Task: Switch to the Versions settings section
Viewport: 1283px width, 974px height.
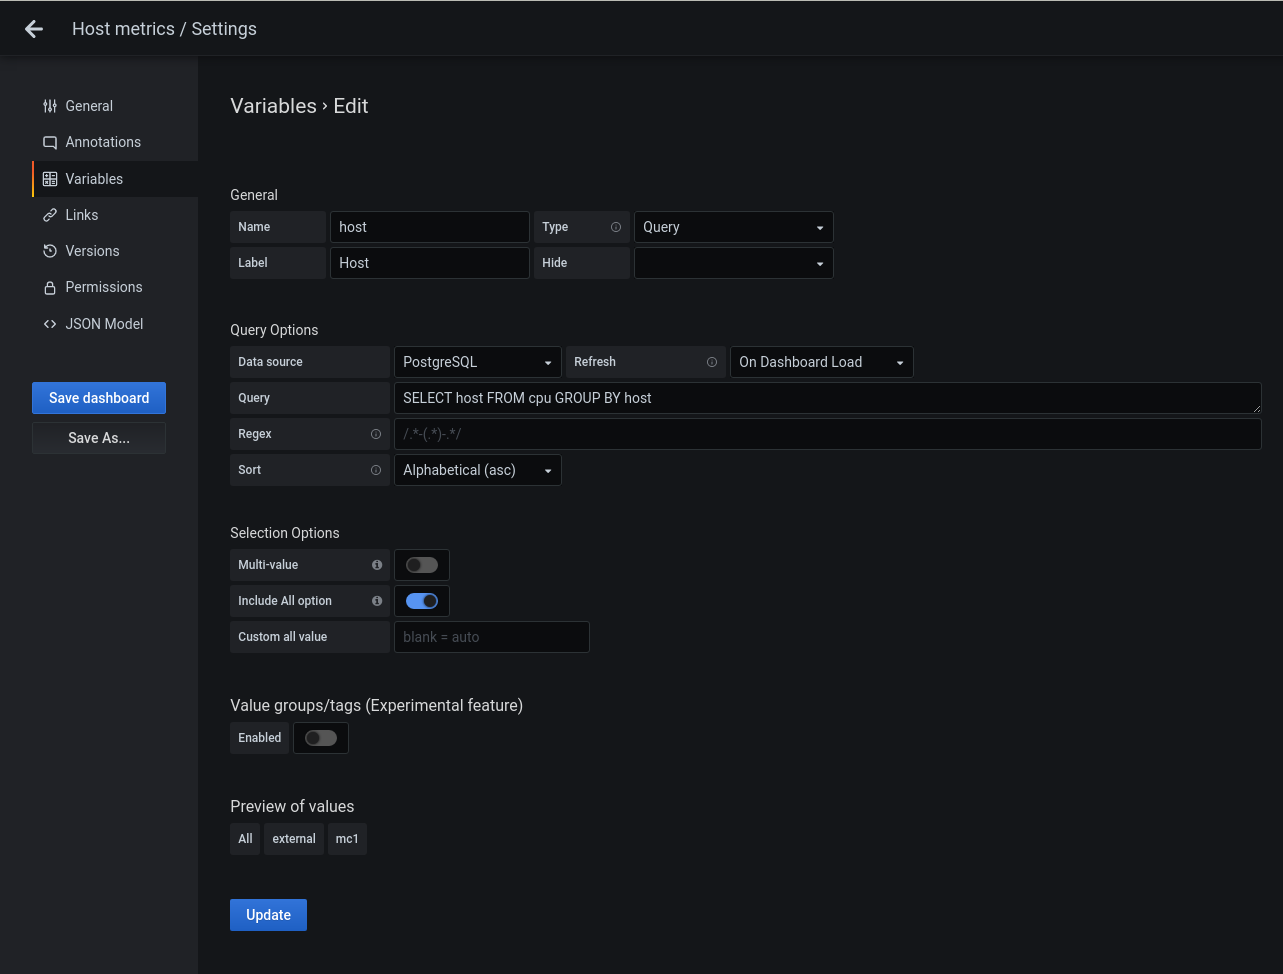Action: click(x=92, y=251)
